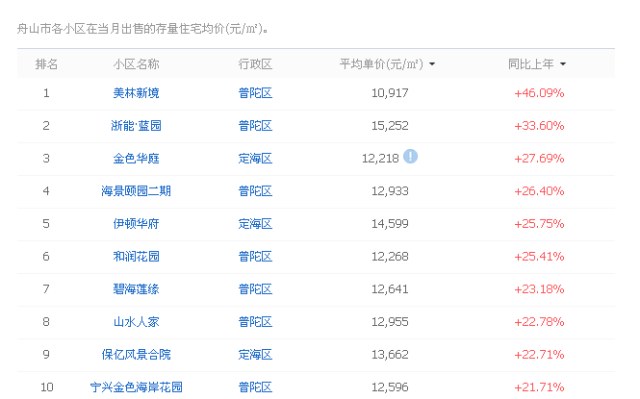
Task: Click the 行政区 column header
Action: tap(255, 64)
